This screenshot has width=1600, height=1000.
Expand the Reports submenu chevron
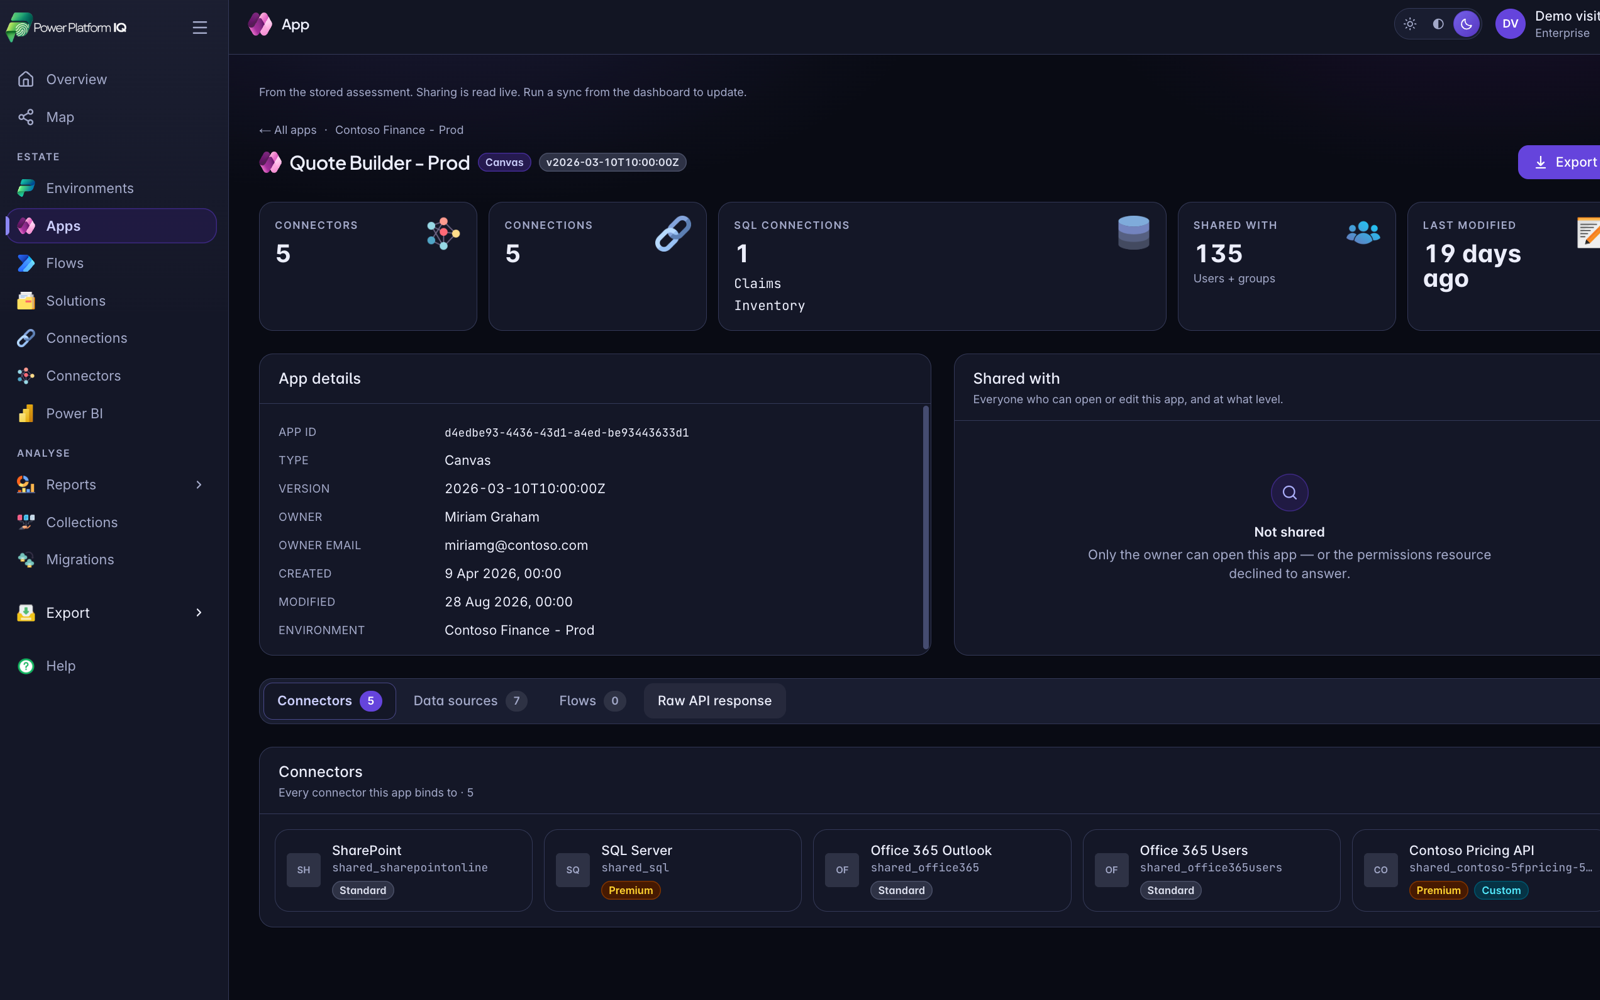(199, 485)
